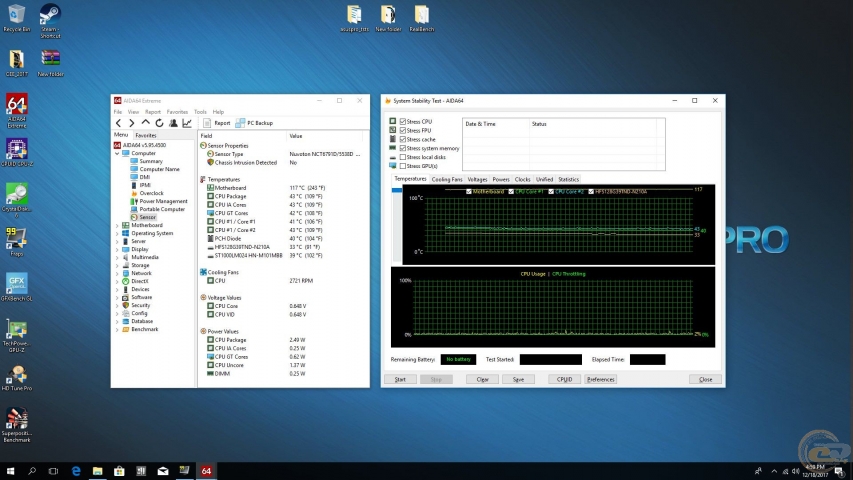Open the CPUID CPU-Z desktop icon

[x=16, y=152]
